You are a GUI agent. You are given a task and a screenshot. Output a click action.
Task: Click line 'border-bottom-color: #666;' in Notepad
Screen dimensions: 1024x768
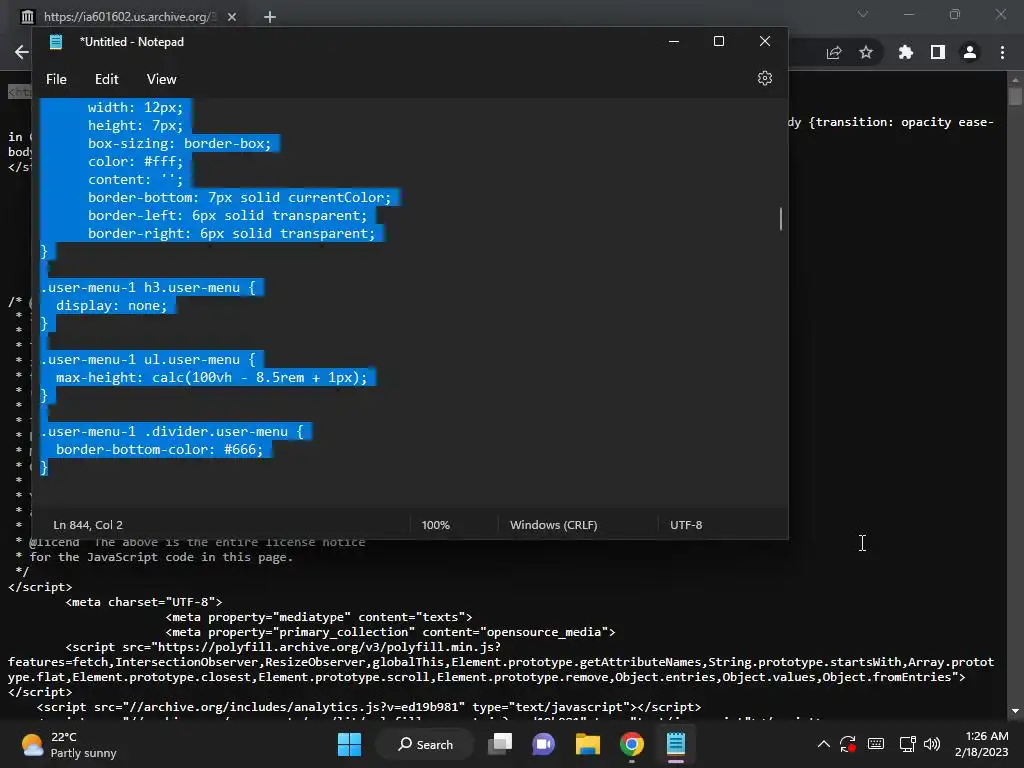[159, 449]
